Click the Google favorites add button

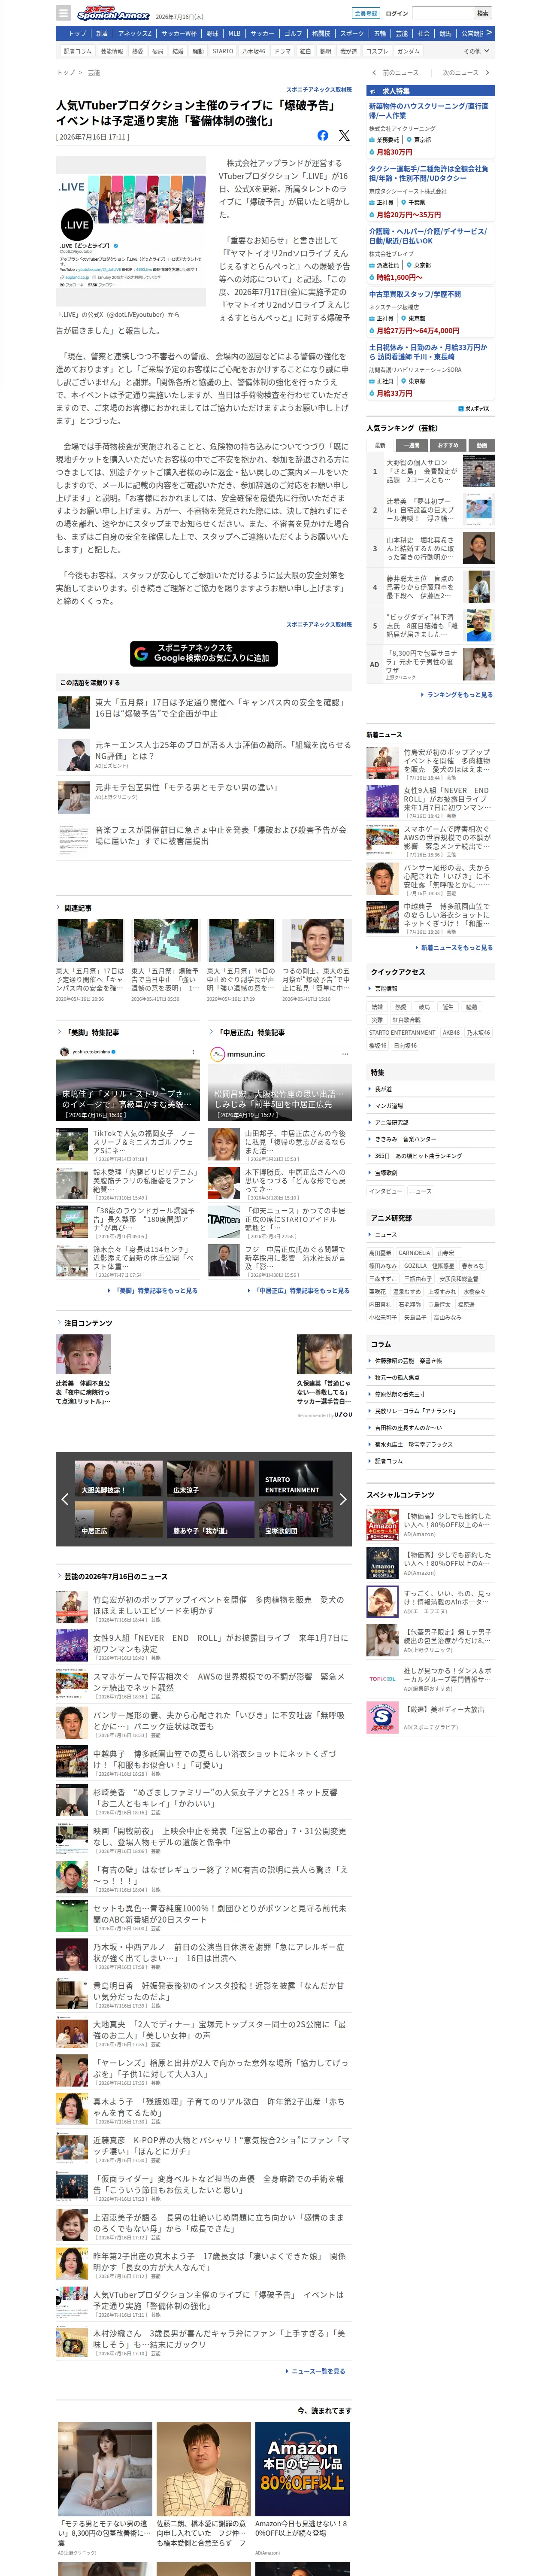point(204,654)
